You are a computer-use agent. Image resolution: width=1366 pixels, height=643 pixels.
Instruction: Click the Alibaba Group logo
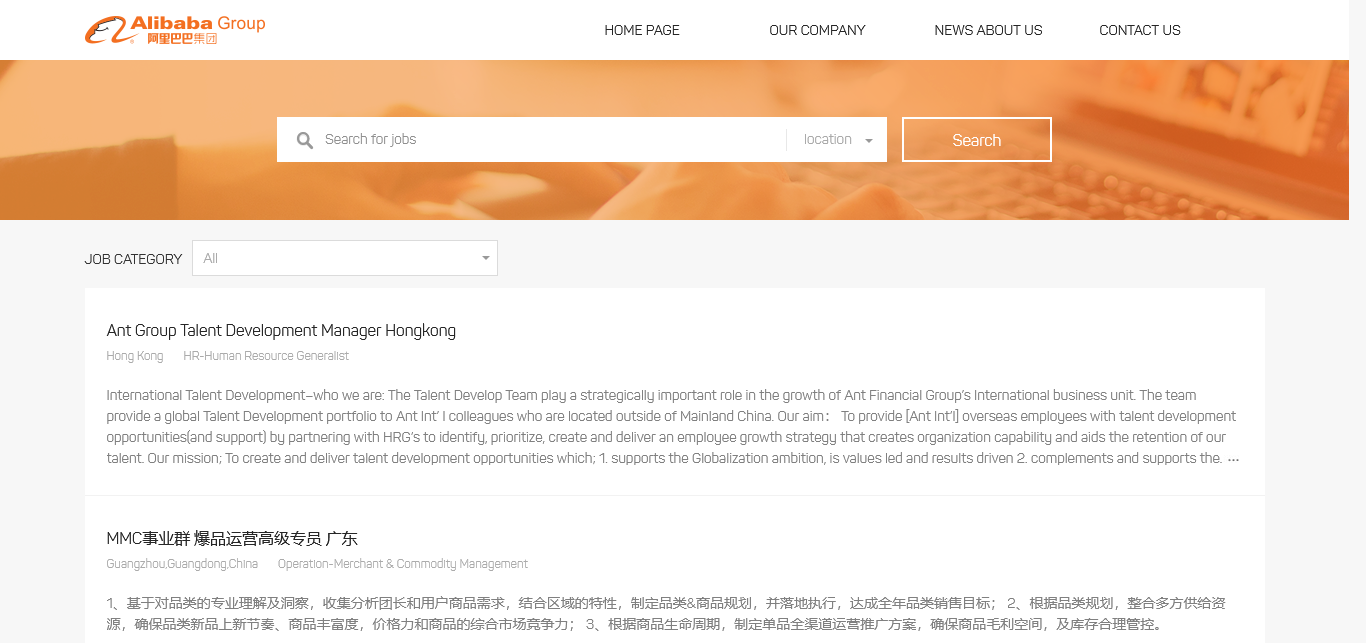[175, 30]
